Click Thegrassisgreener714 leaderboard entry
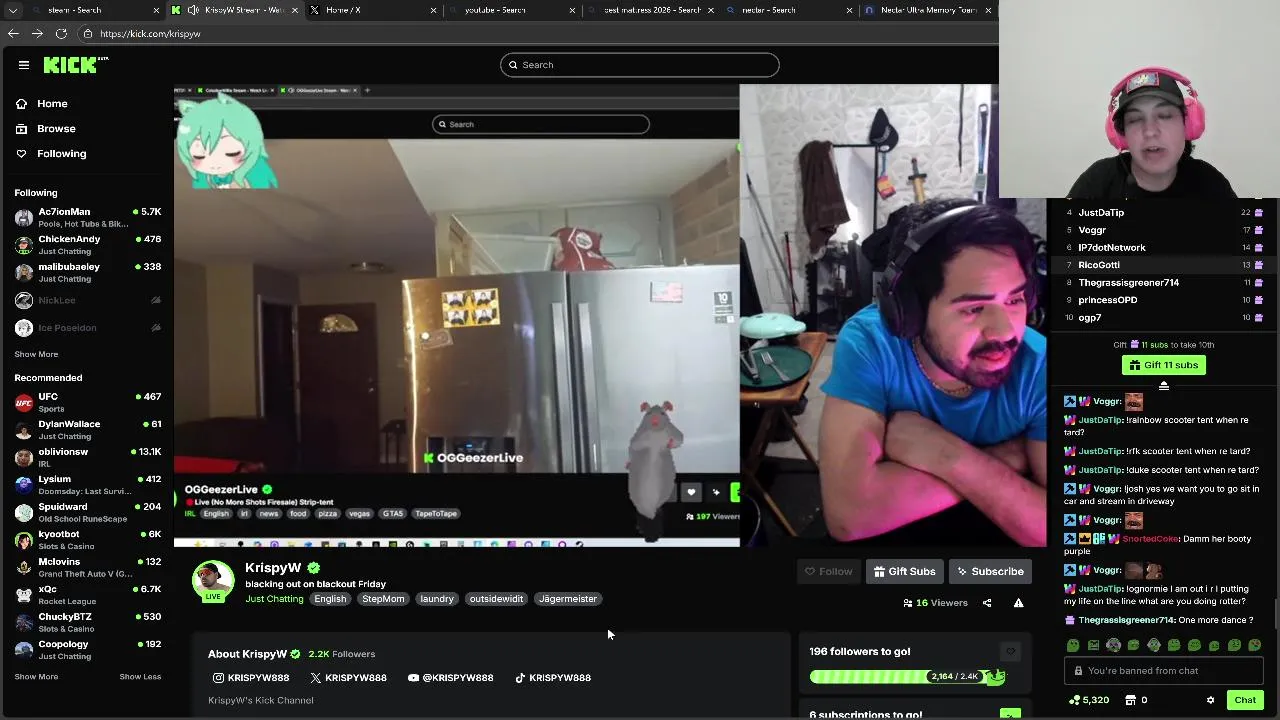The height and width of the screenshot is (720, 1280). 1129,283
